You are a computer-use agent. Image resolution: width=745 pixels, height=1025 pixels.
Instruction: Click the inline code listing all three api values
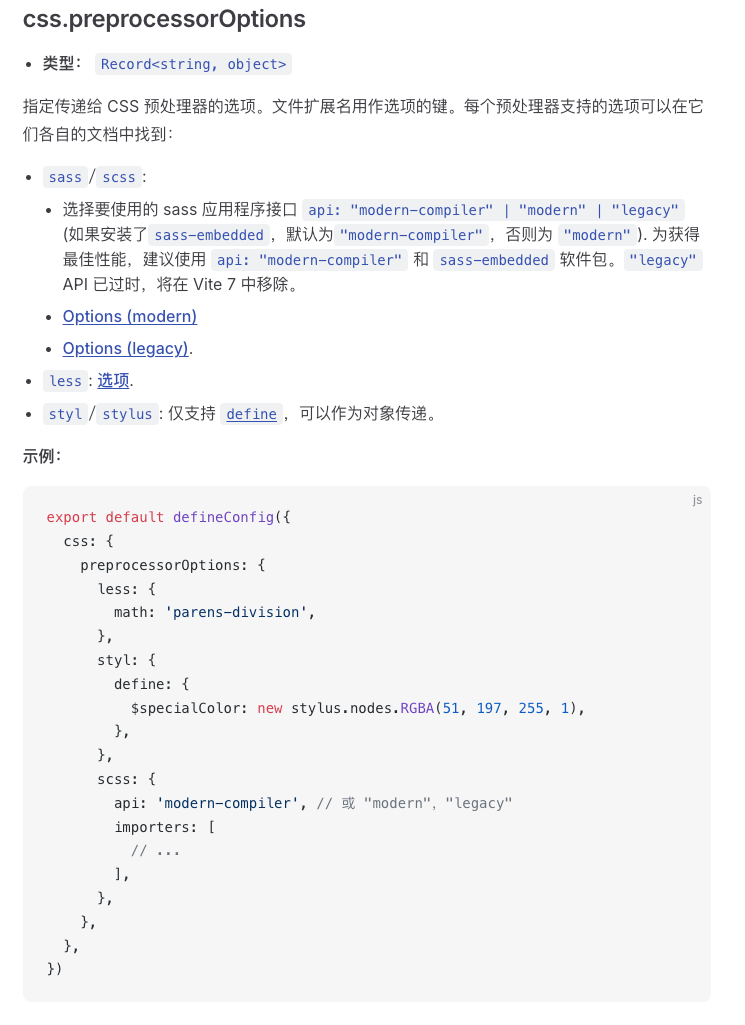494,210
